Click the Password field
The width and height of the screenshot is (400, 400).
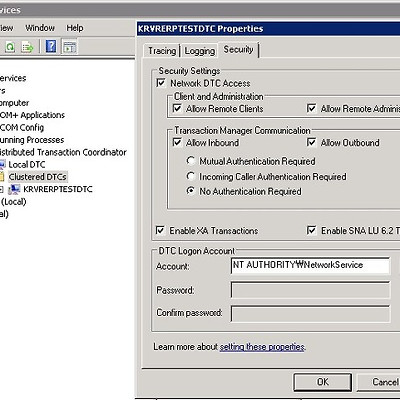point(310,290)
